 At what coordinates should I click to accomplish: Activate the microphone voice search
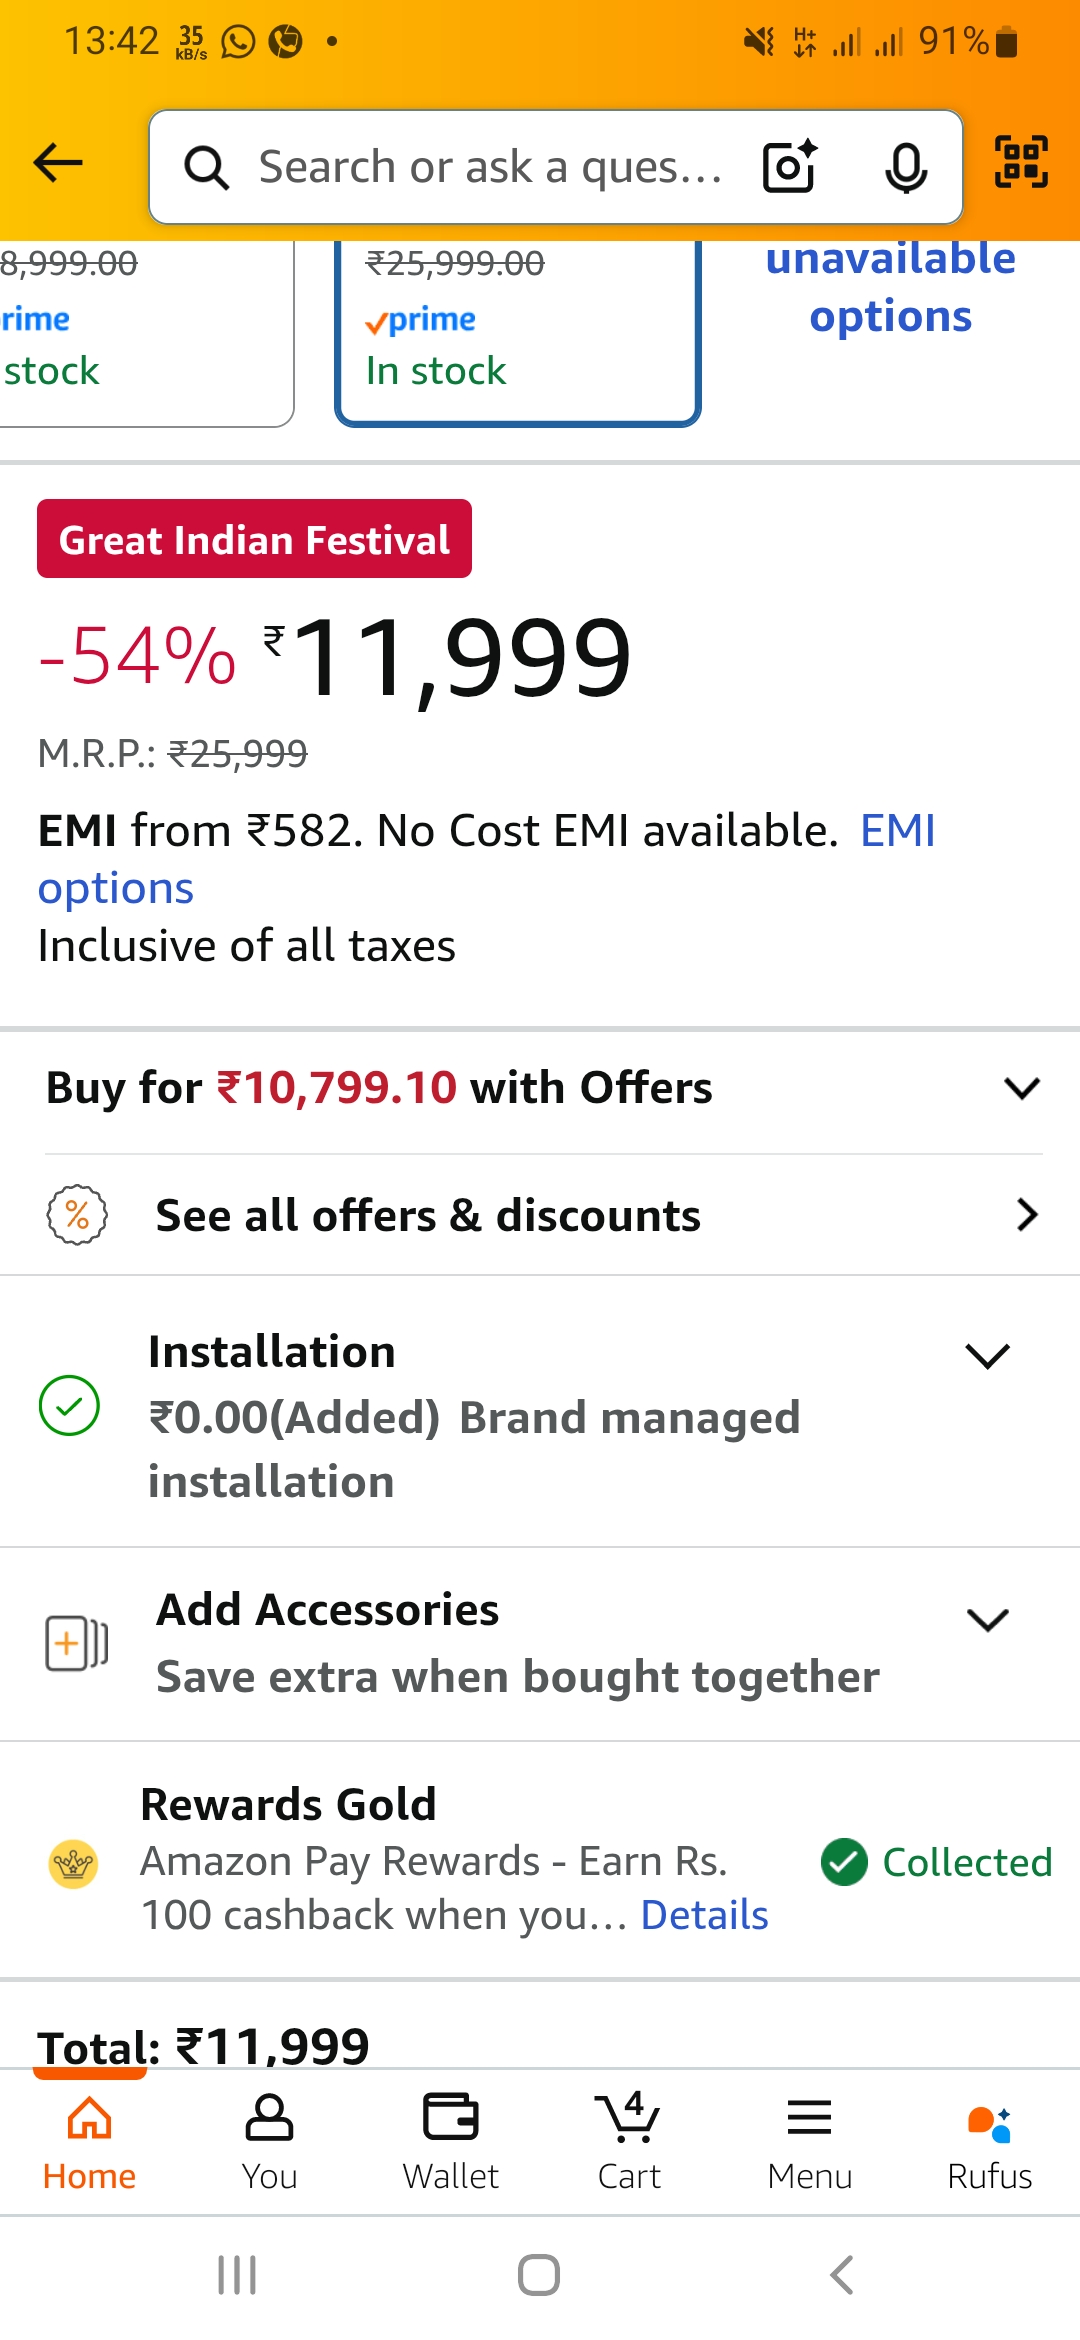(x=903, y=167)
